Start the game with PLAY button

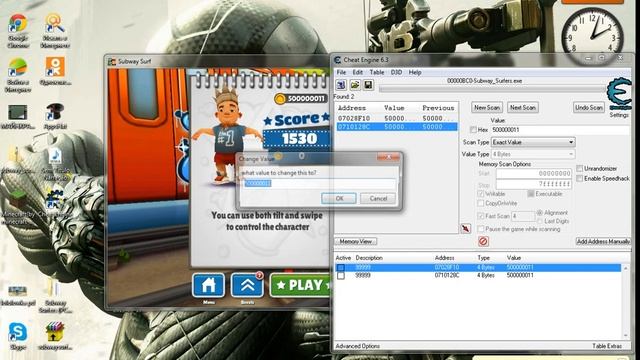pos(300,285)
